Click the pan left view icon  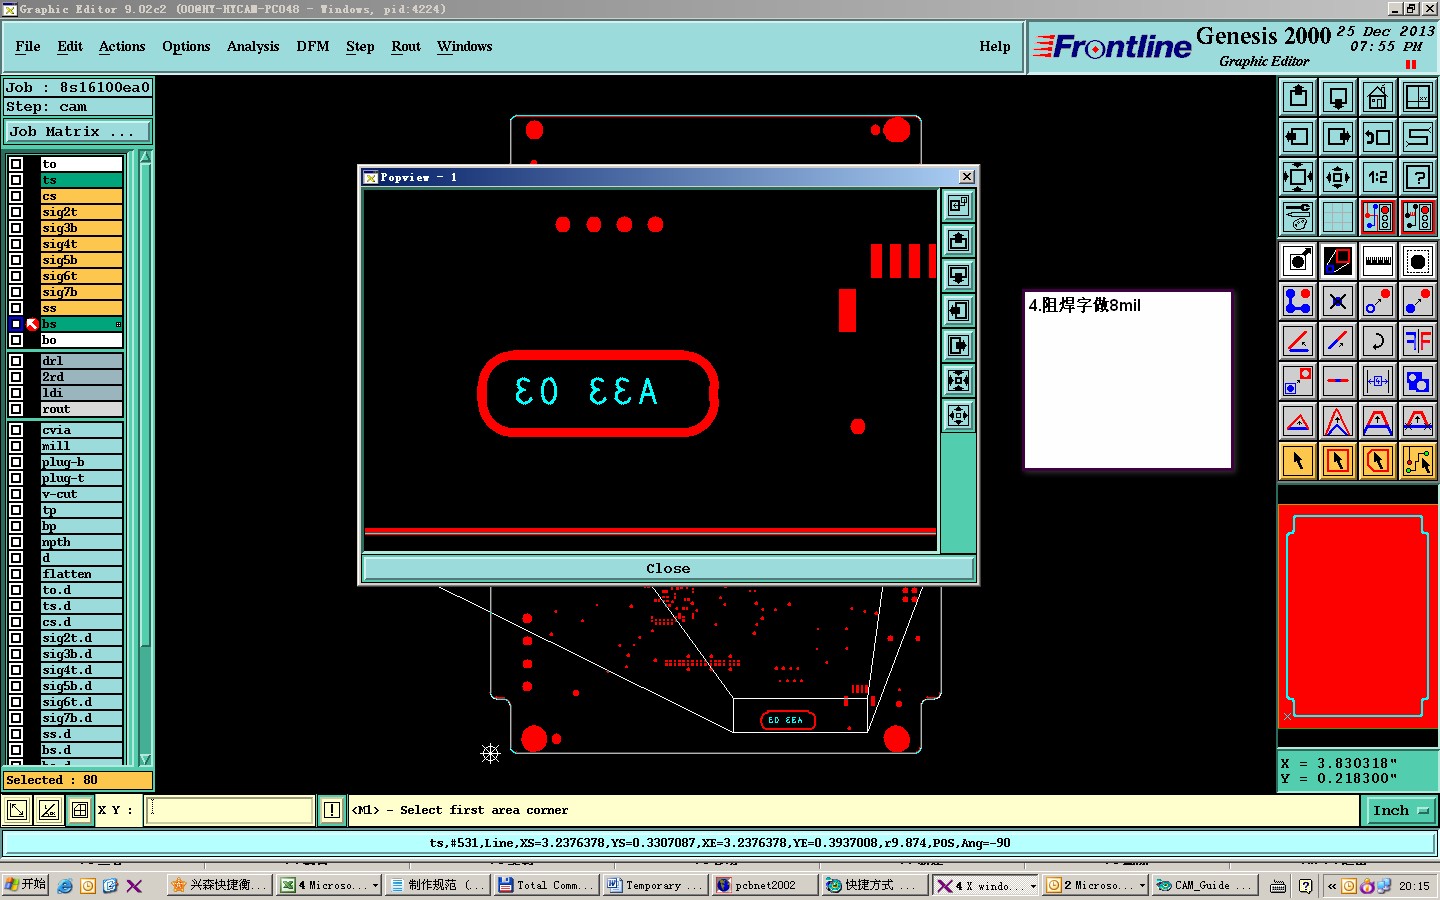click(x=1298, y=137)
